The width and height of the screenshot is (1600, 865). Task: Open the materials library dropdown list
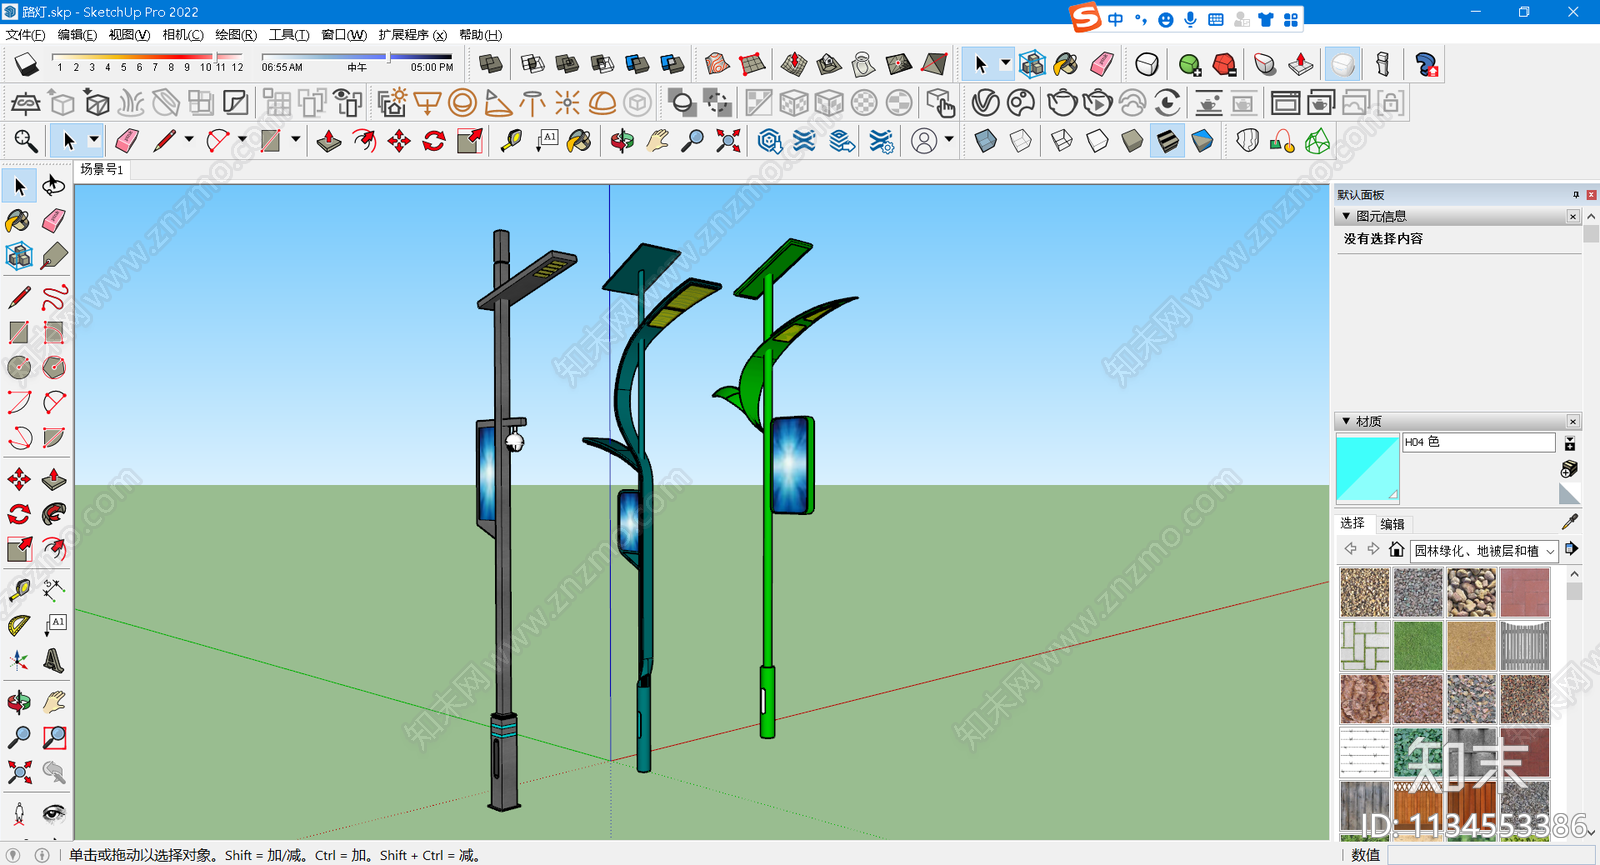click(x=1485, y=550)
